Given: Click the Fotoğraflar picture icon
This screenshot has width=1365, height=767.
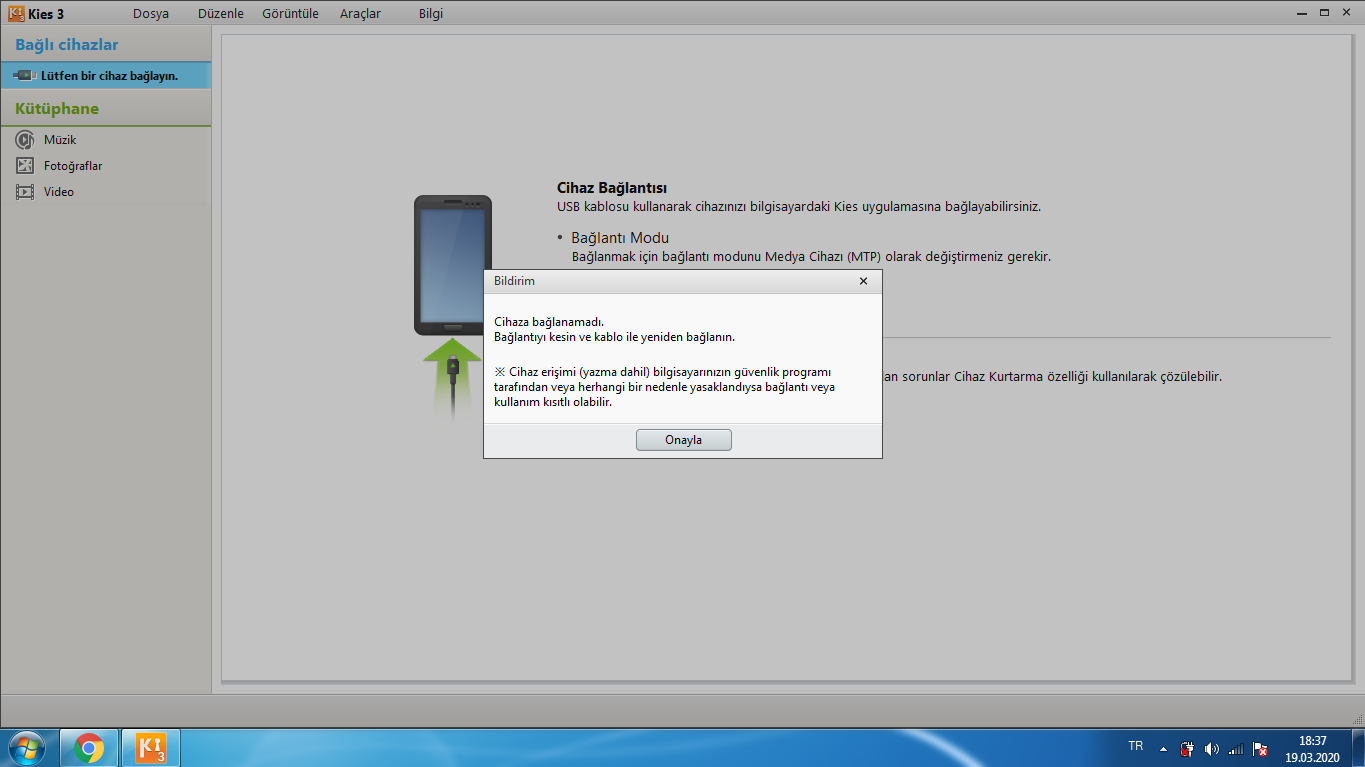Looking at the screenshot, I should click(x=25, y=166).
